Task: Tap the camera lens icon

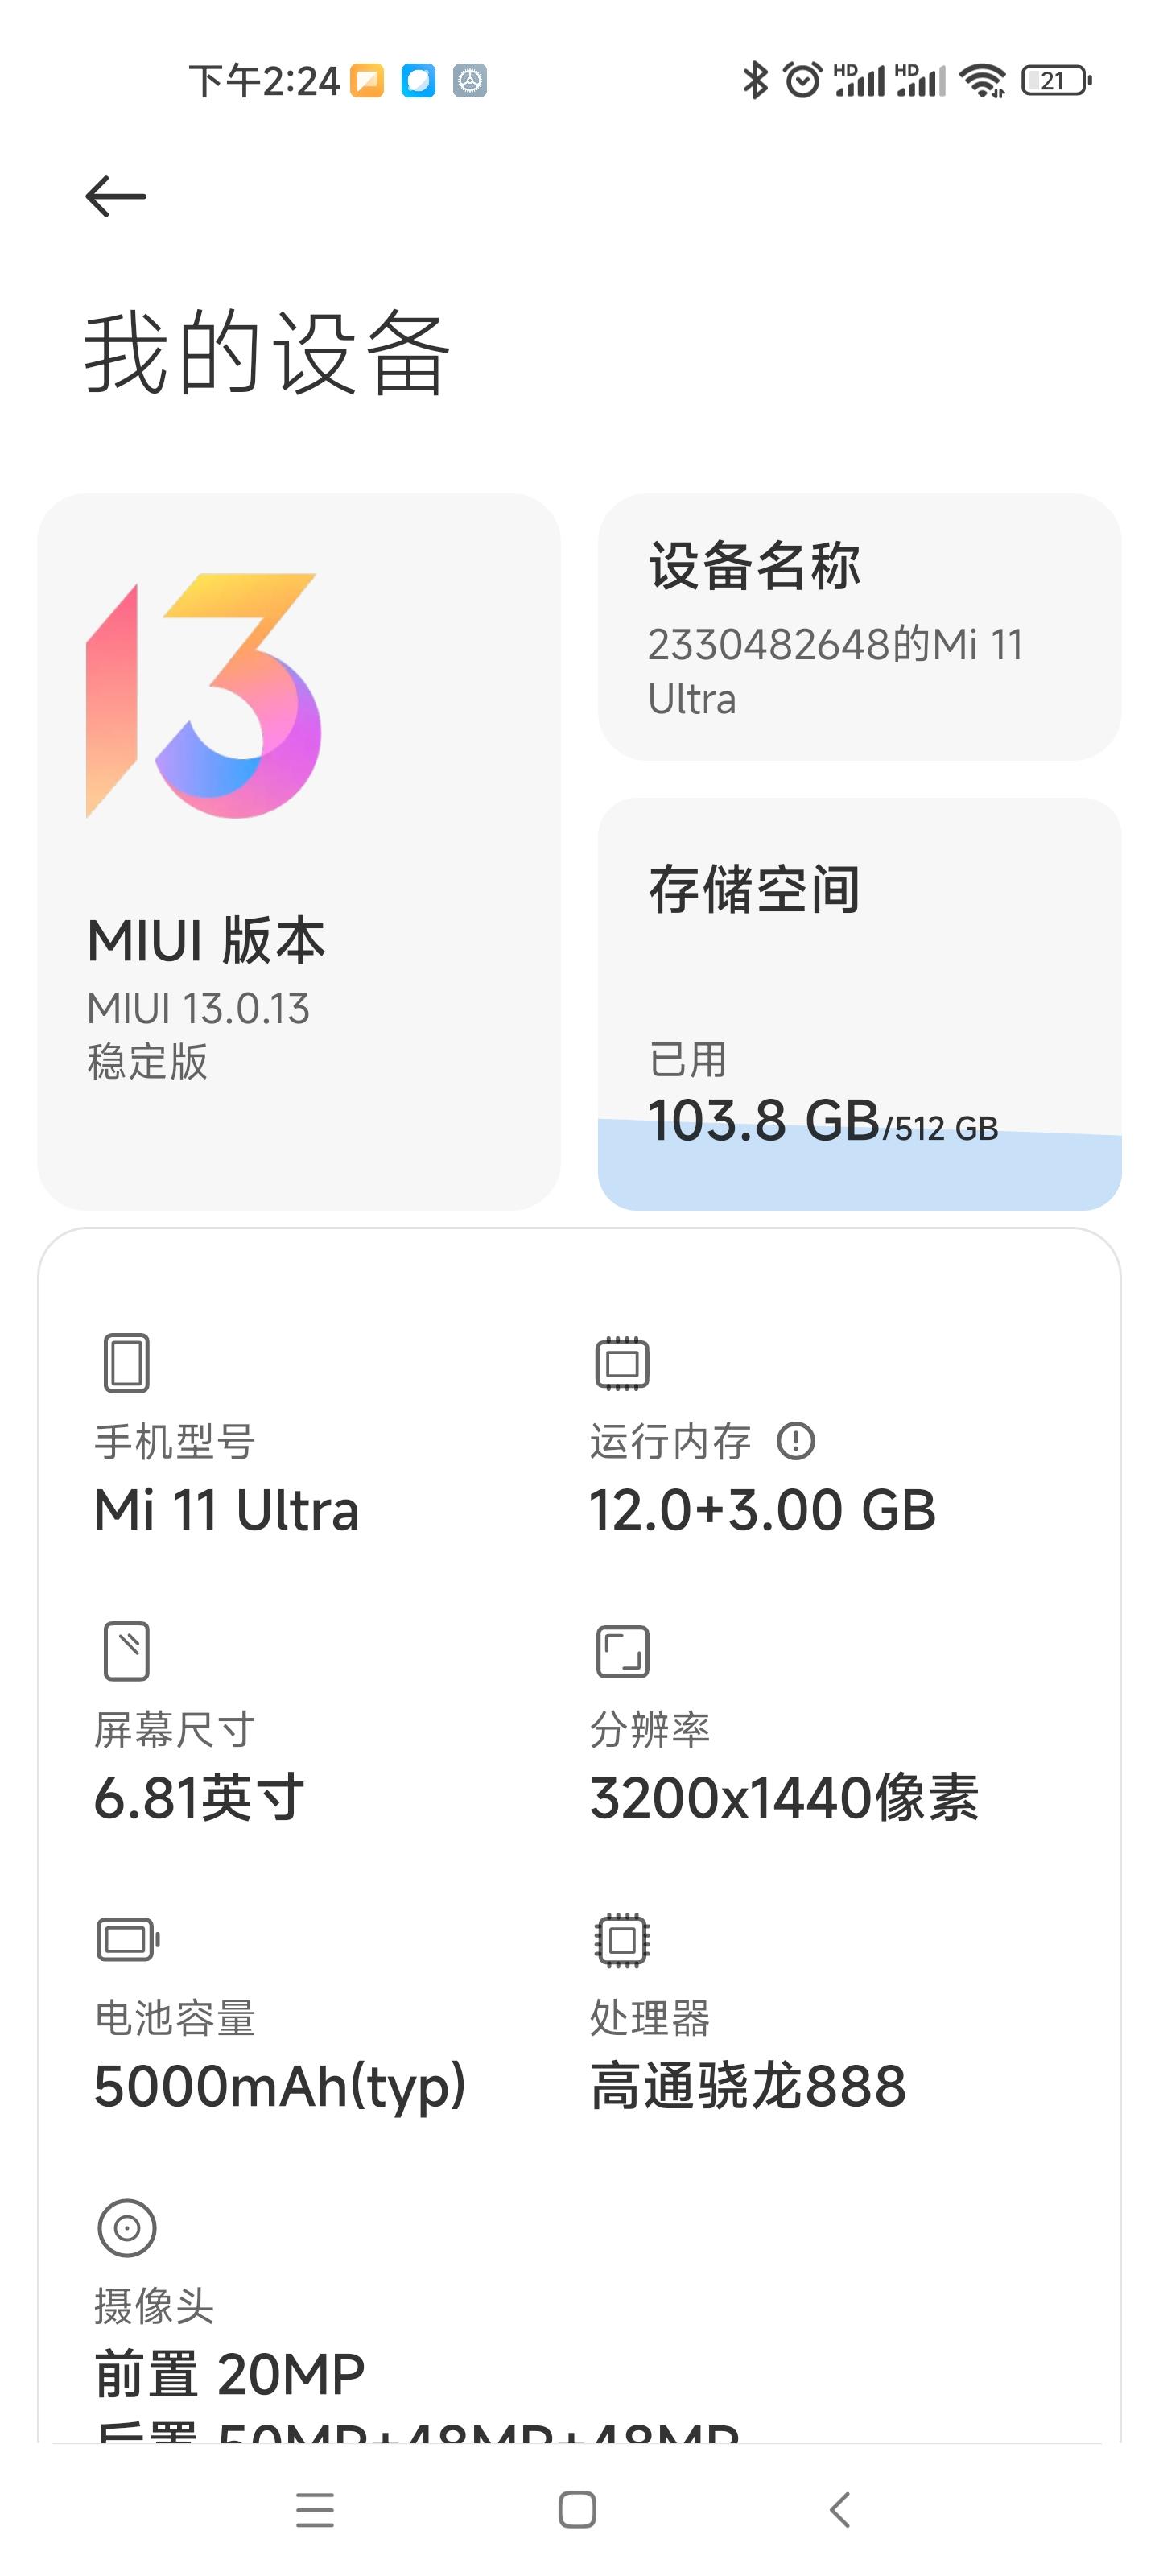Action: [x=127, y=2228]
